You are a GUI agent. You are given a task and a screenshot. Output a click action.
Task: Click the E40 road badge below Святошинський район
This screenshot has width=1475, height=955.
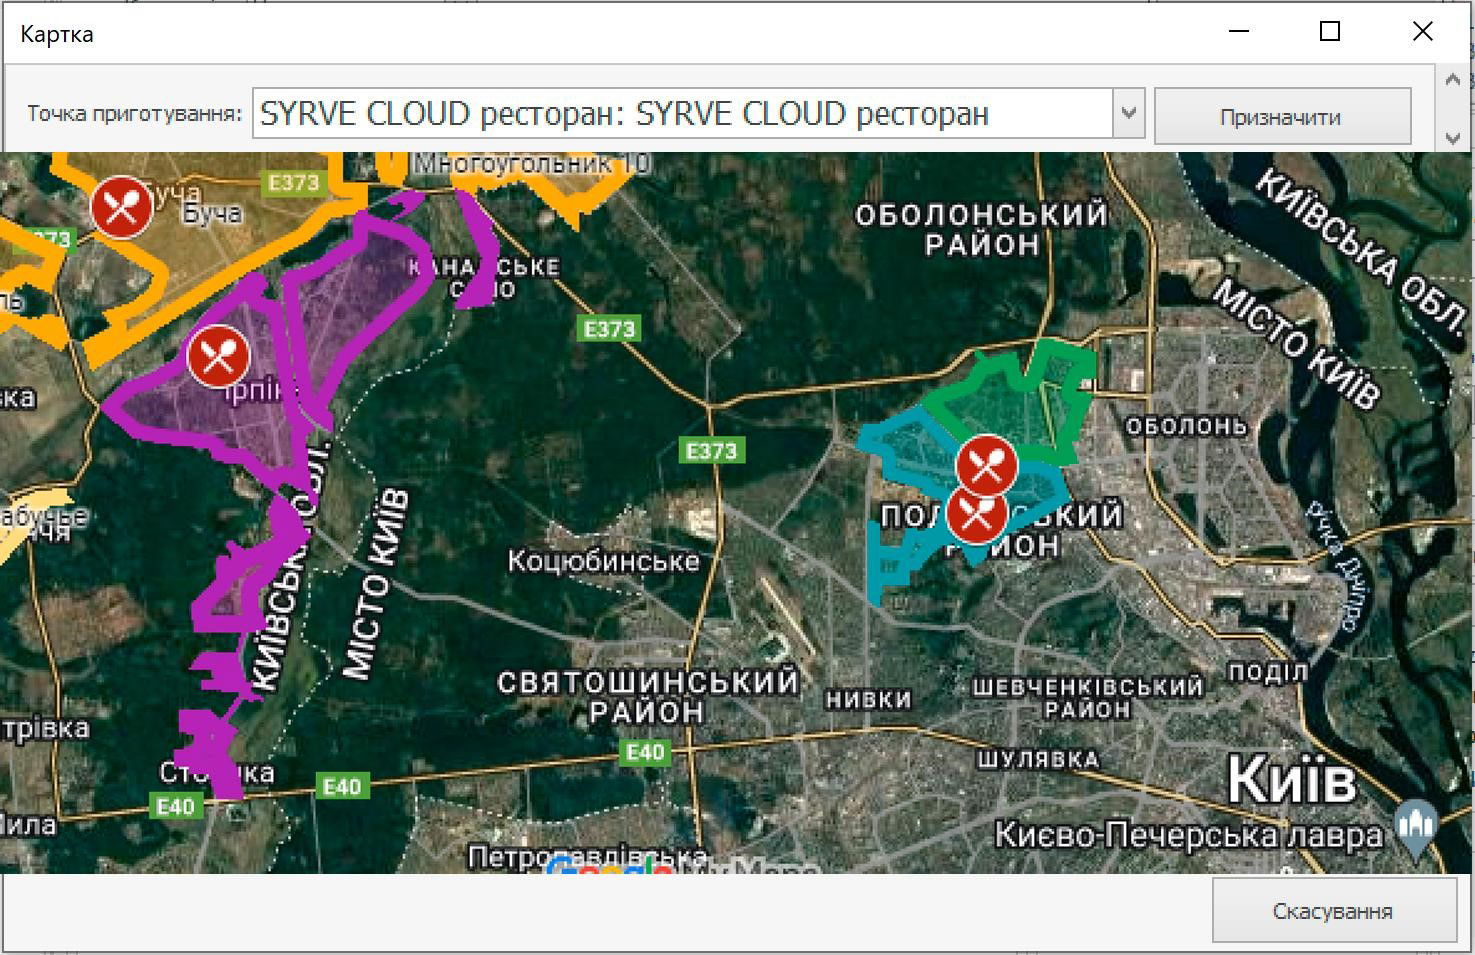(645, 752)
